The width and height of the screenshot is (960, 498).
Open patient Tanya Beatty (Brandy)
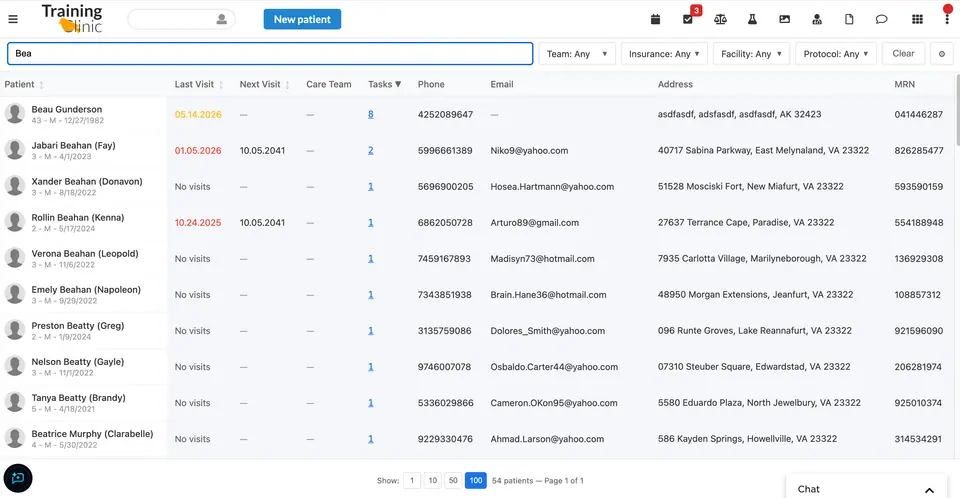click(78, 398)
